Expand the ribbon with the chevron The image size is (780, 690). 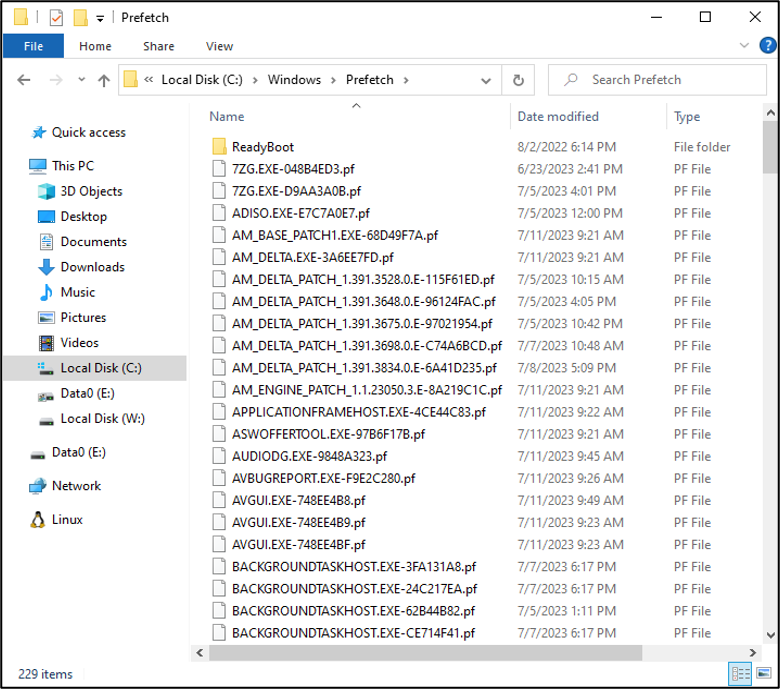pos(744,45)
